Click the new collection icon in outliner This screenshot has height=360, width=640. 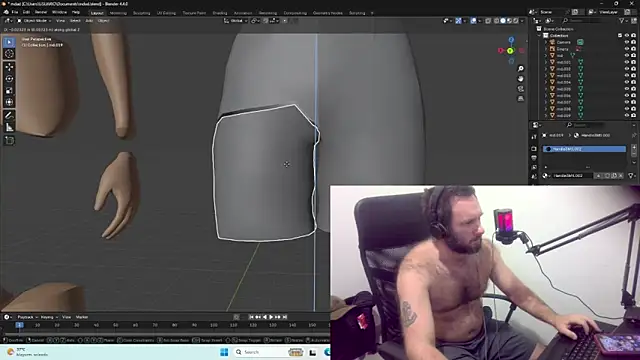(x=633, y=21)
